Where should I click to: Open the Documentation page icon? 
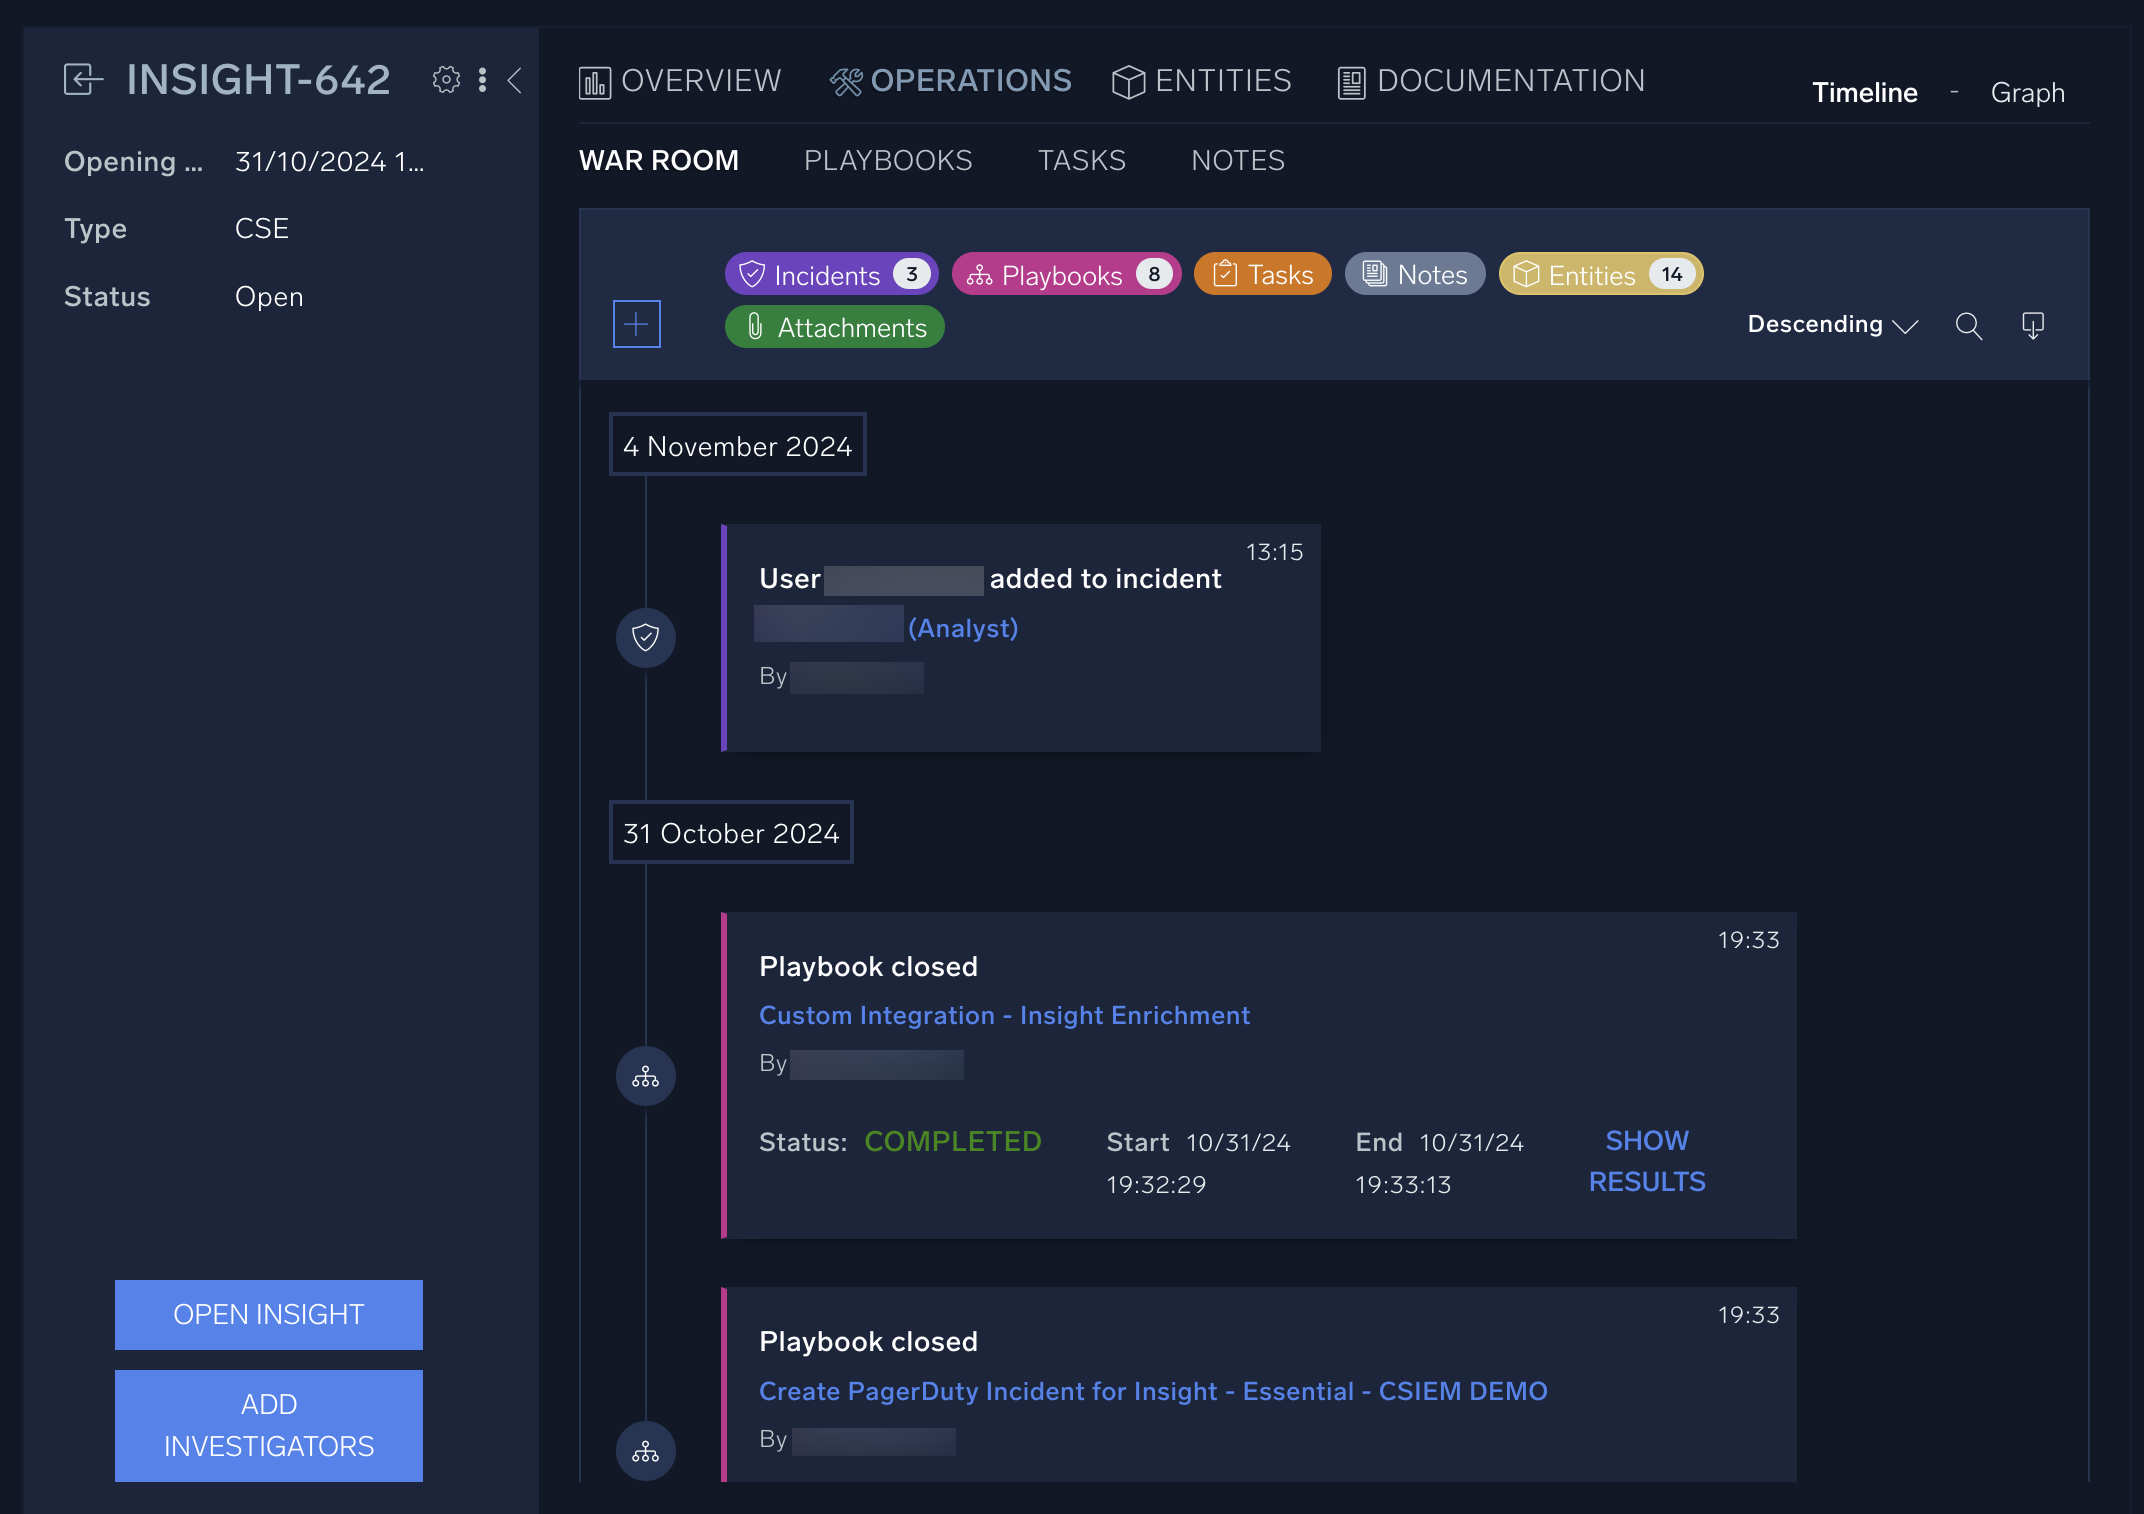[1351, 81]
